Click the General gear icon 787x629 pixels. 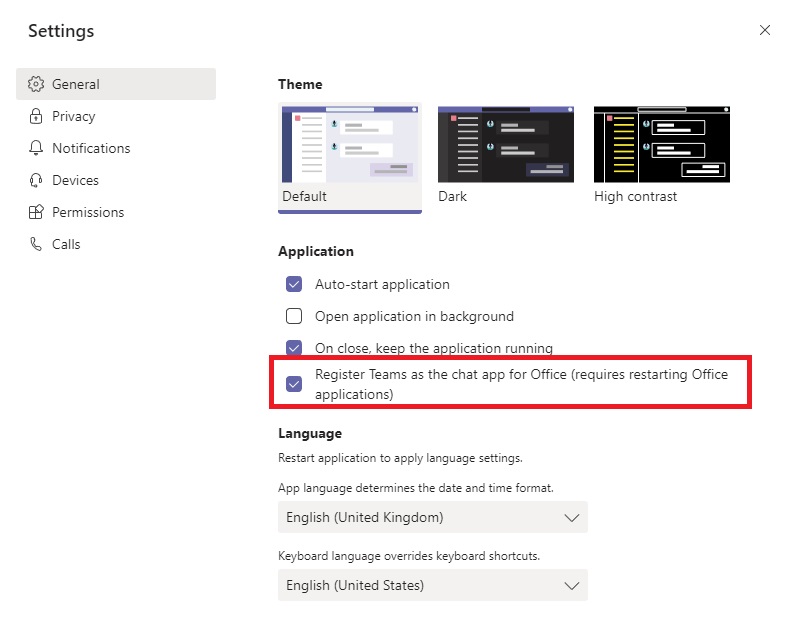click(x=36, y=84)
